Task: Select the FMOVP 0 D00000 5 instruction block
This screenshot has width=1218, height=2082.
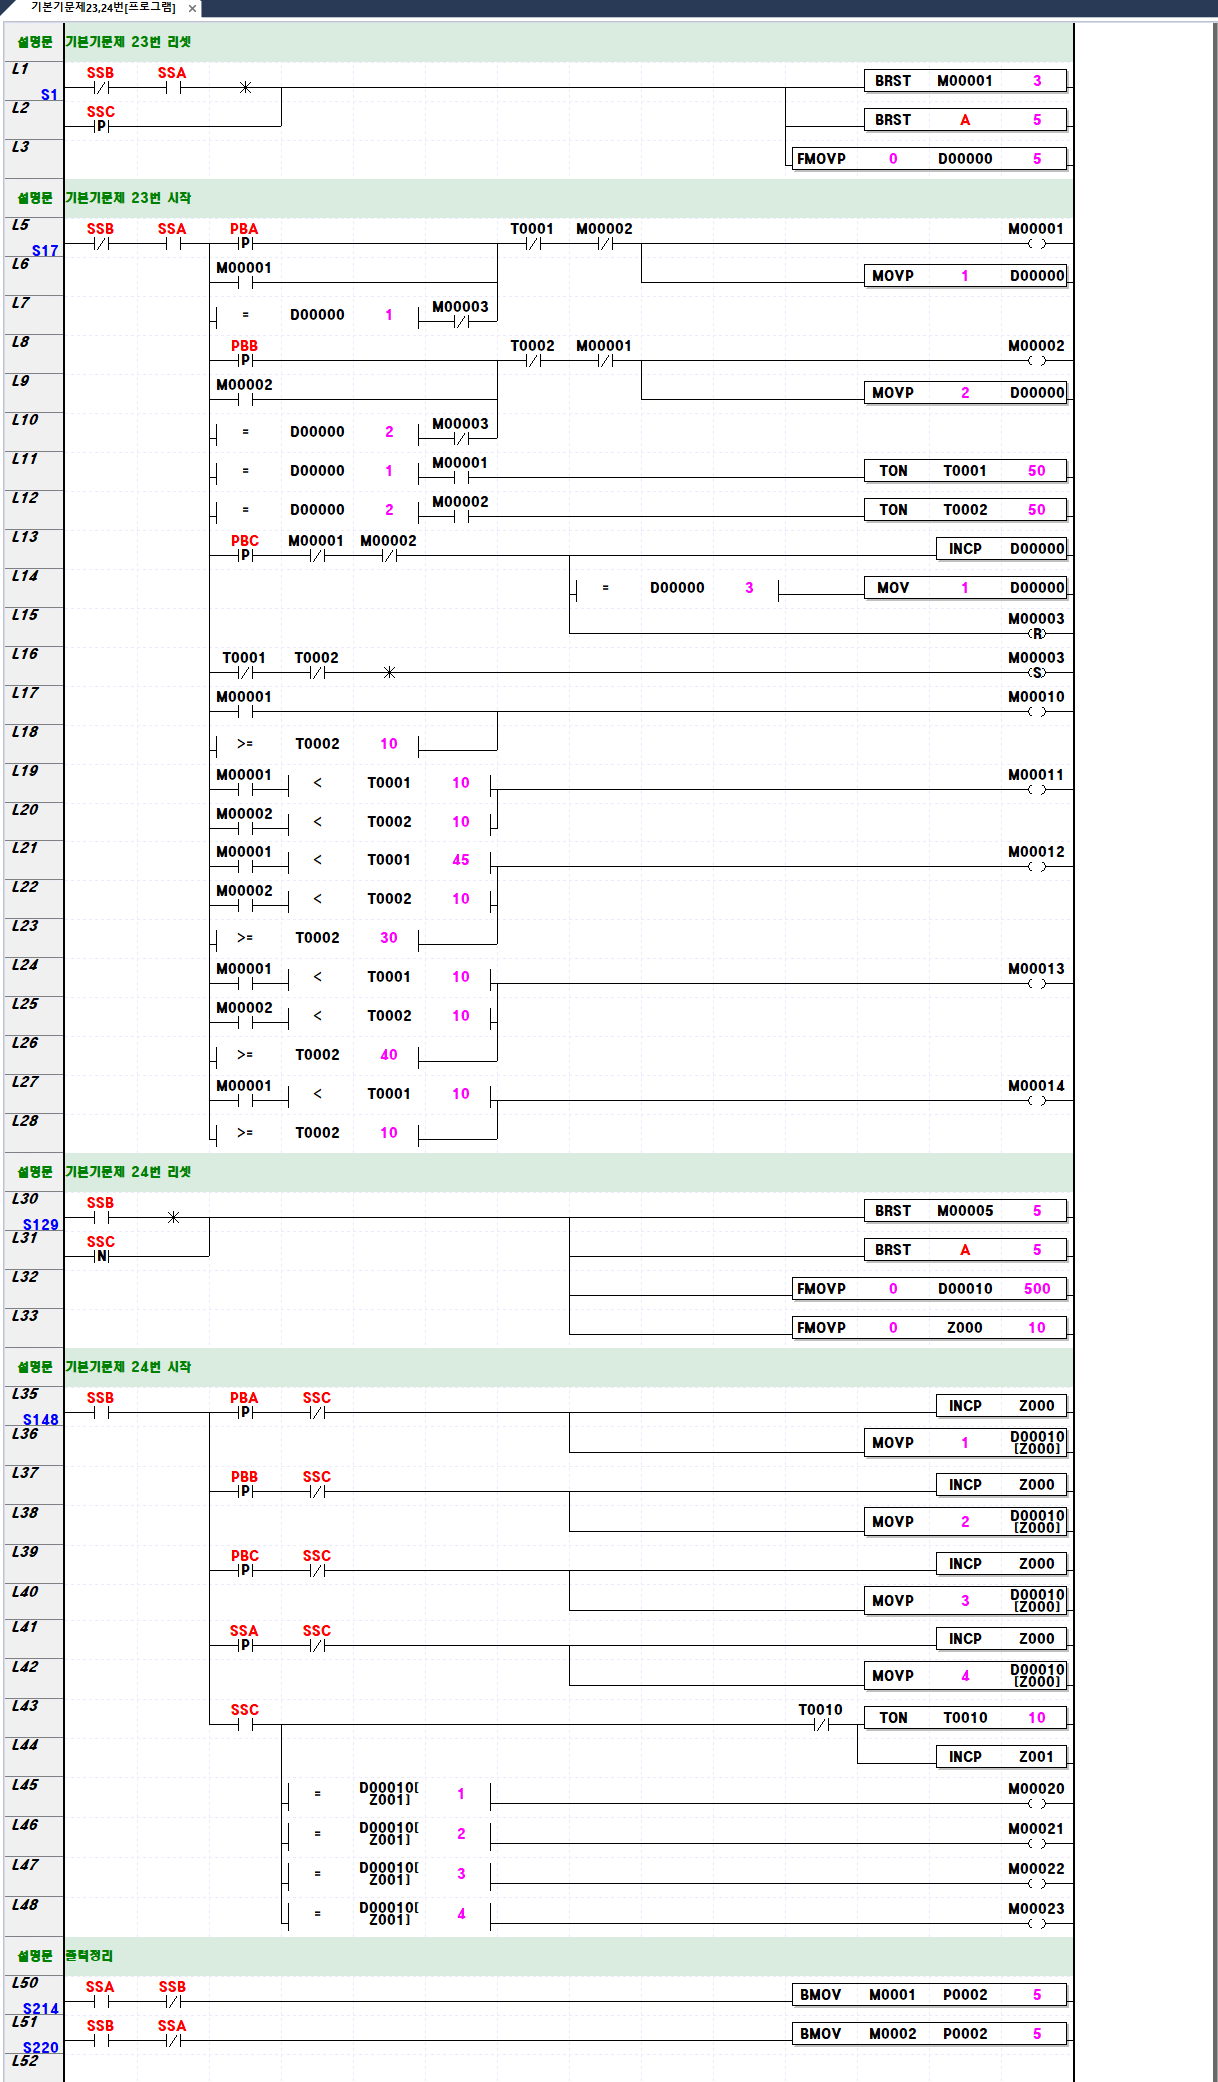Action: [929, 159]
